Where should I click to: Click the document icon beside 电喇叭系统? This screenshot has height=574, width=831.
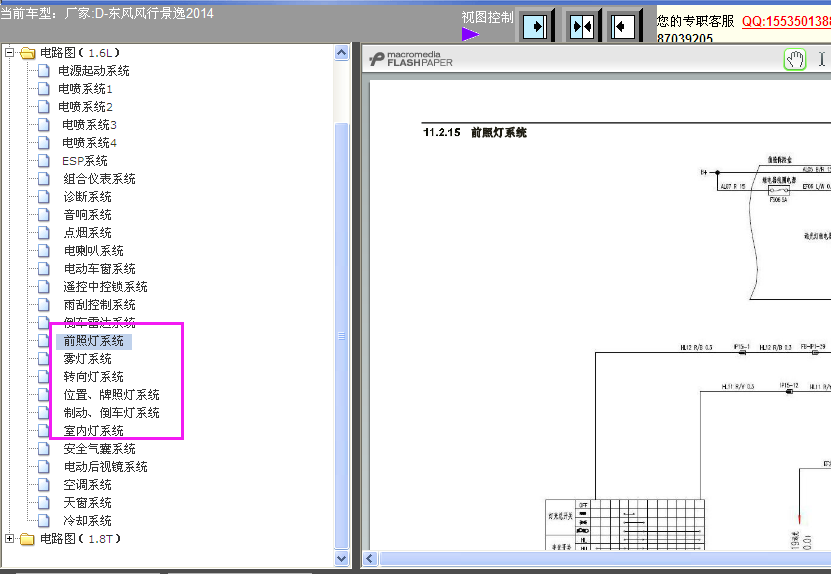pyautogui.click(x=44, y=251)
